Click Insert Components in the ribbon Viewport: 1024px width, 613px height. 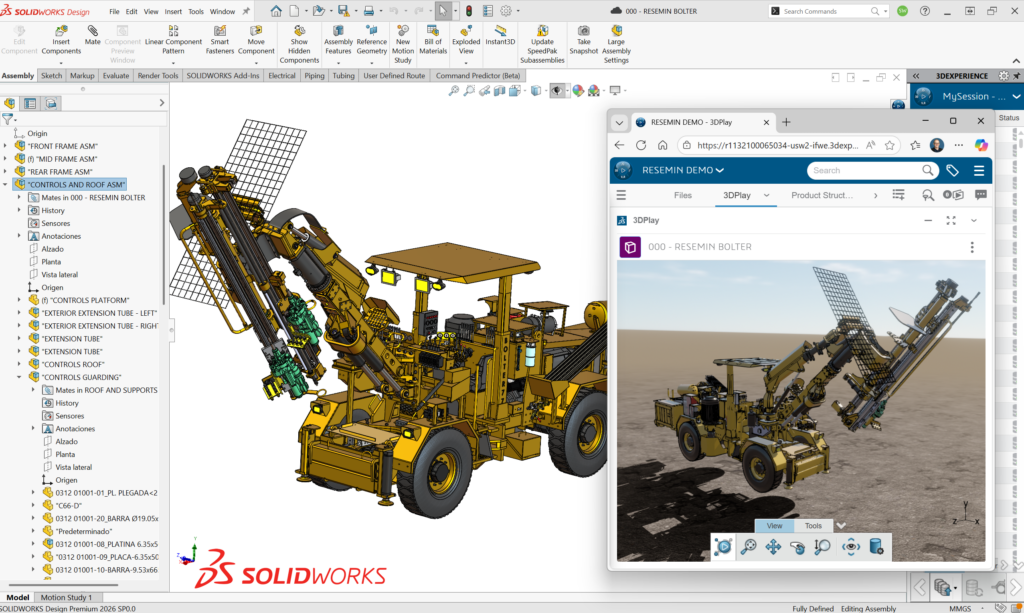pos(61,40)
